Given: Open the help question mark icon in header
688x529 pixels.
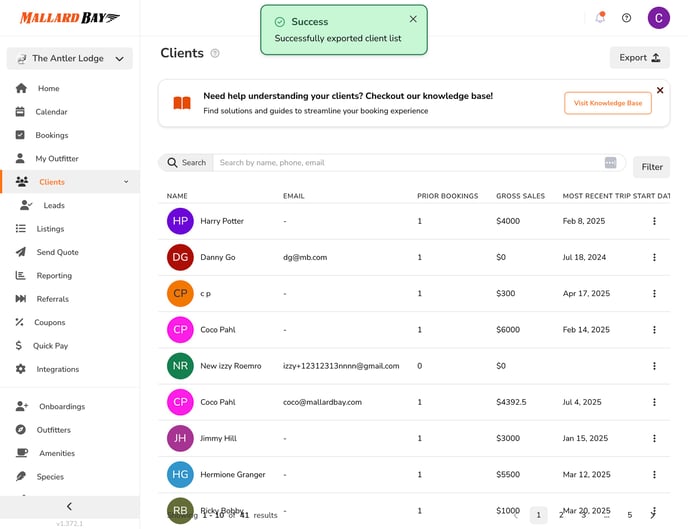Looking at the screenshot, I should [627, 18].
